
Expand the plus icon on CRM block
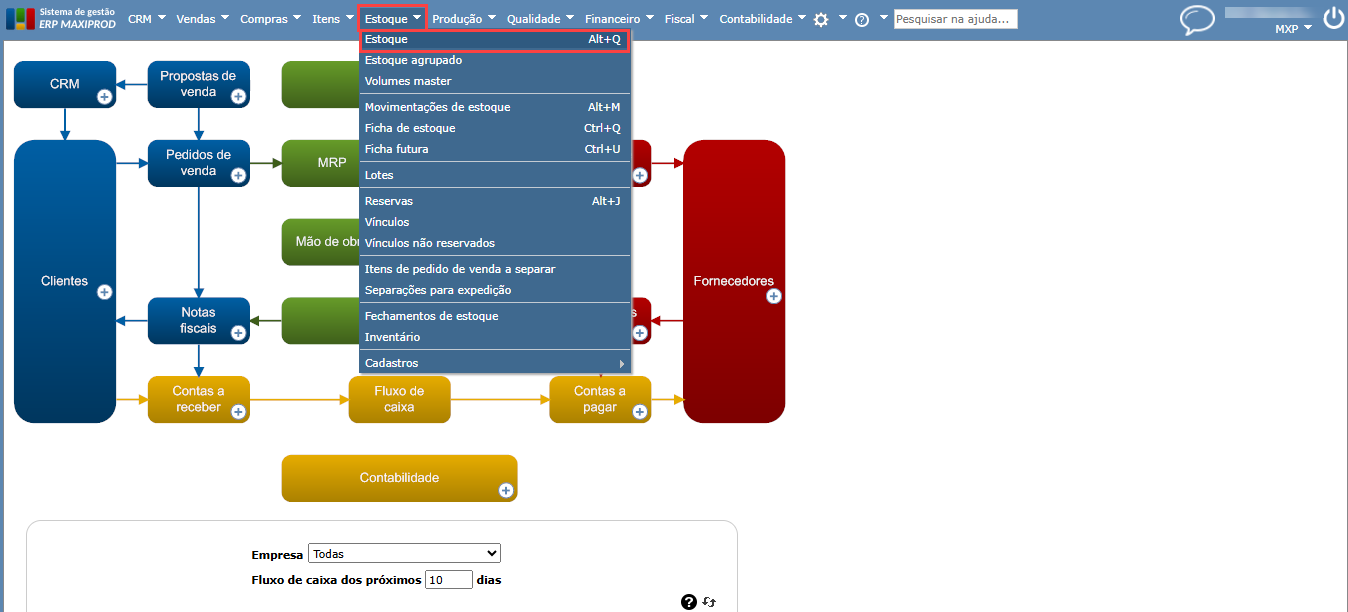click(x=104, y=96)
